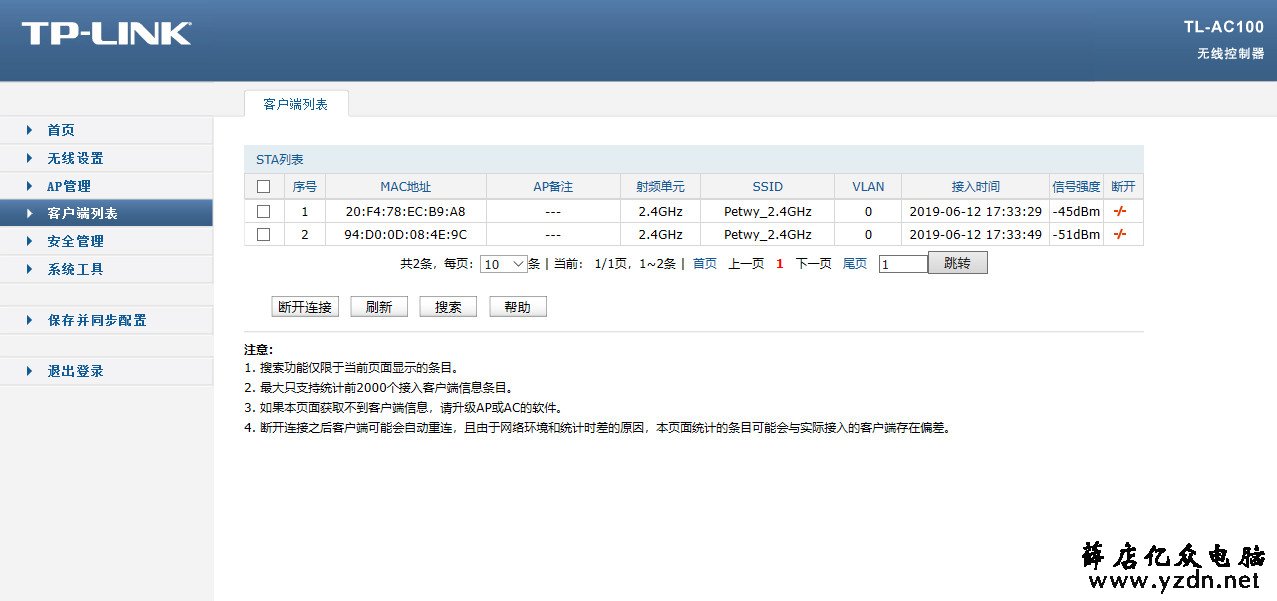Click the 射频单元 column header
The image size is (1277, 601).
coord(660,187)
